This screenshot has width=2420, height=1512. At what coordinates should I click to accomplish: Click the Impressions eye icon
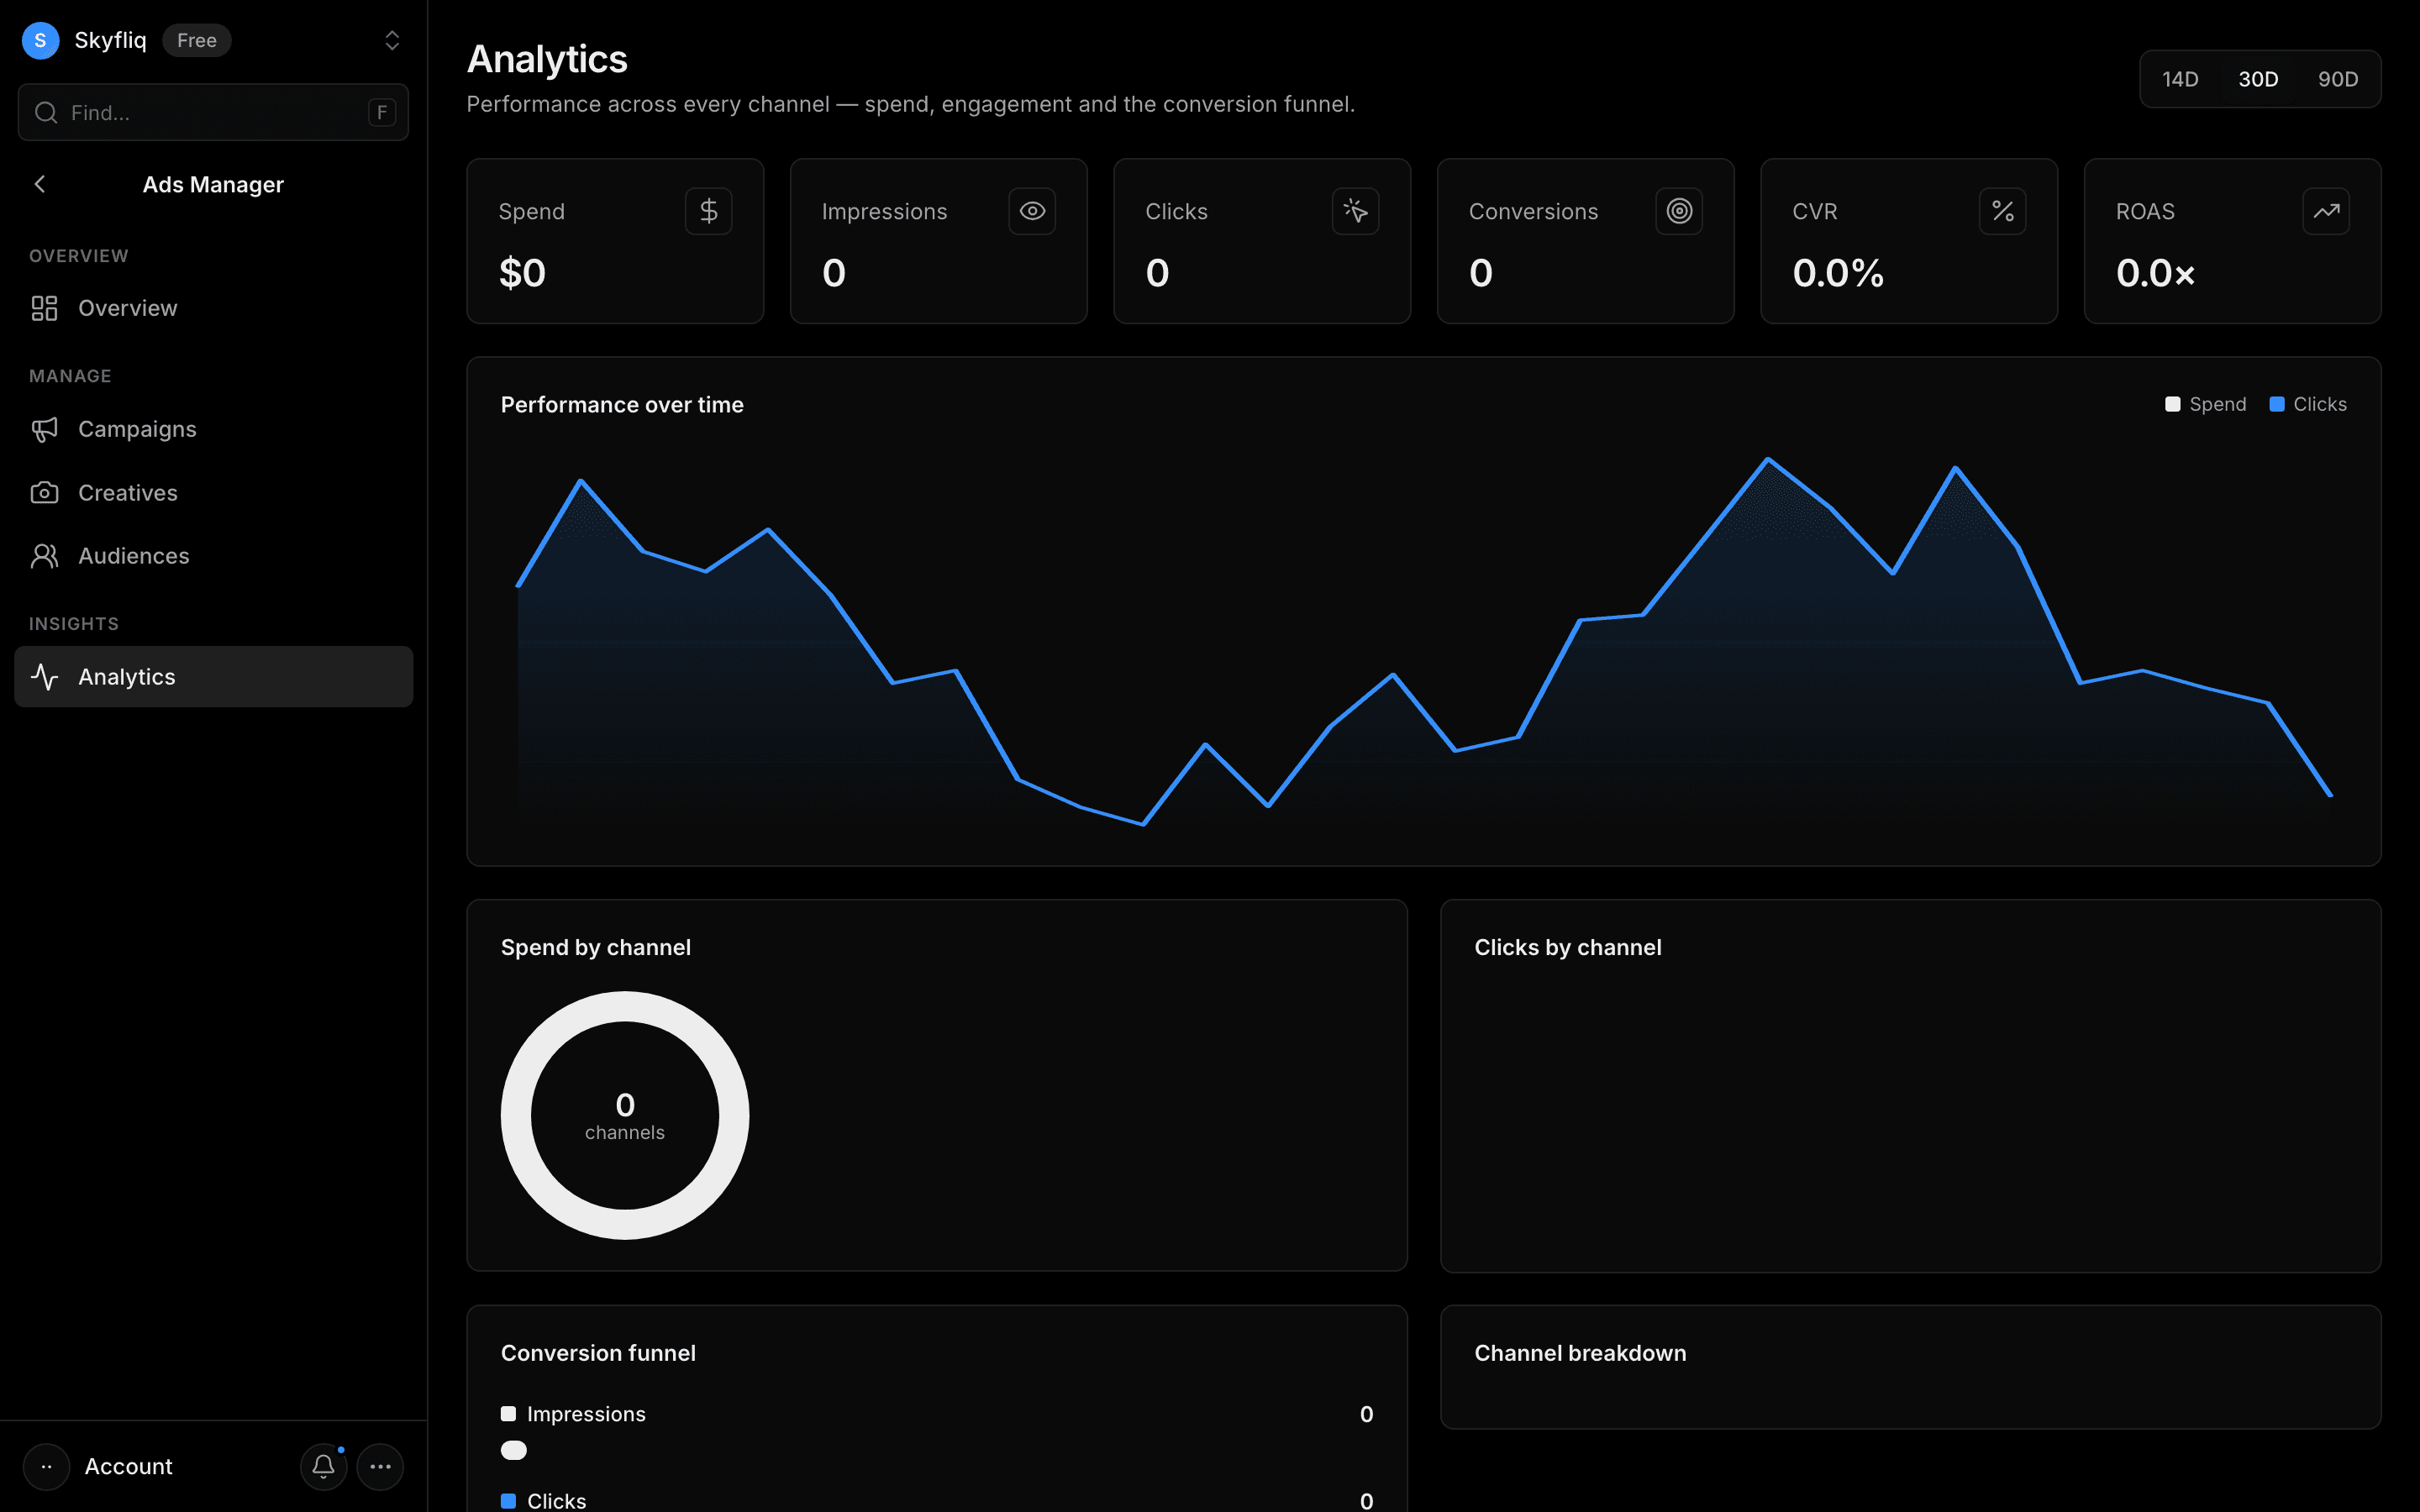[1032, 211]
